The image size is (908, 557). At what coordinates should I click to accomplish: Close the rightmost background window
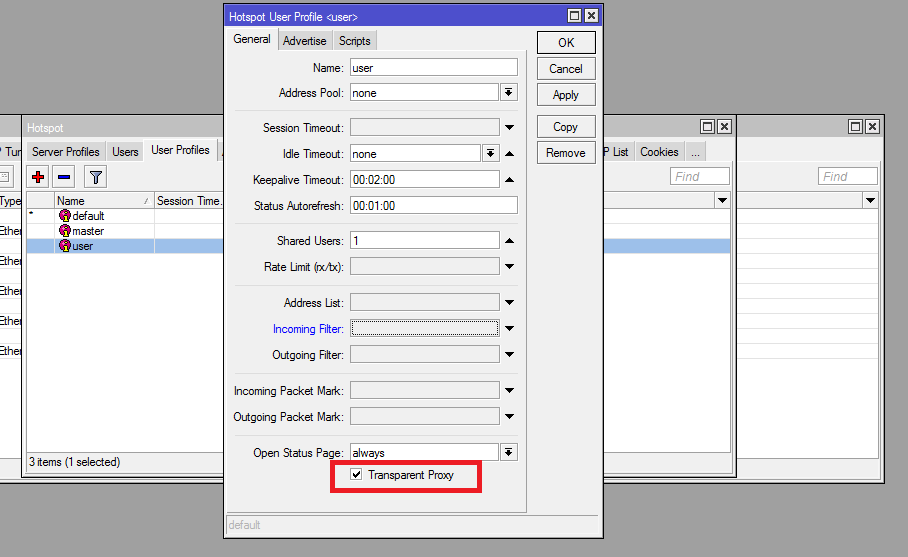pyautogui.click(x=873, y=127)
